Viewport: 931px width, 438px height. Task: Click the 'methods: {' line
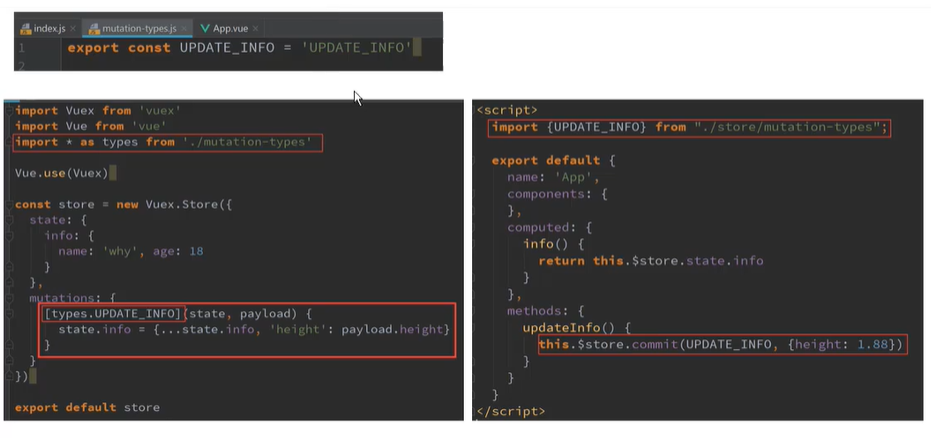pos(546,311)
